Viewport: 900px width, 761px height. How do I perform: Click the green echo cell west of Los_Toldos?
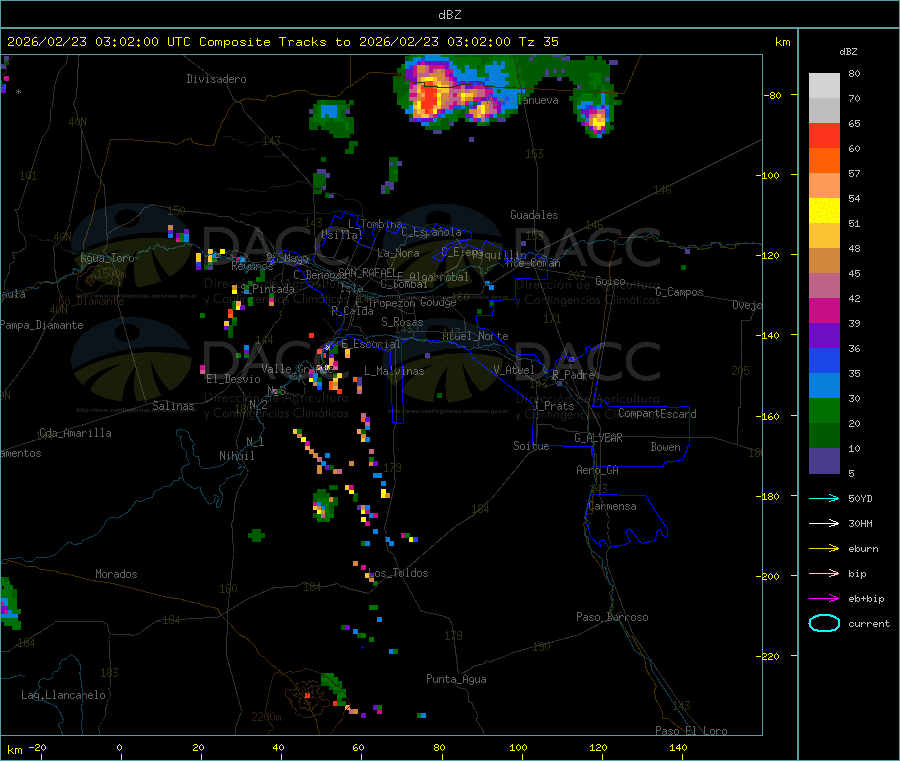click(x=256, y=535)
